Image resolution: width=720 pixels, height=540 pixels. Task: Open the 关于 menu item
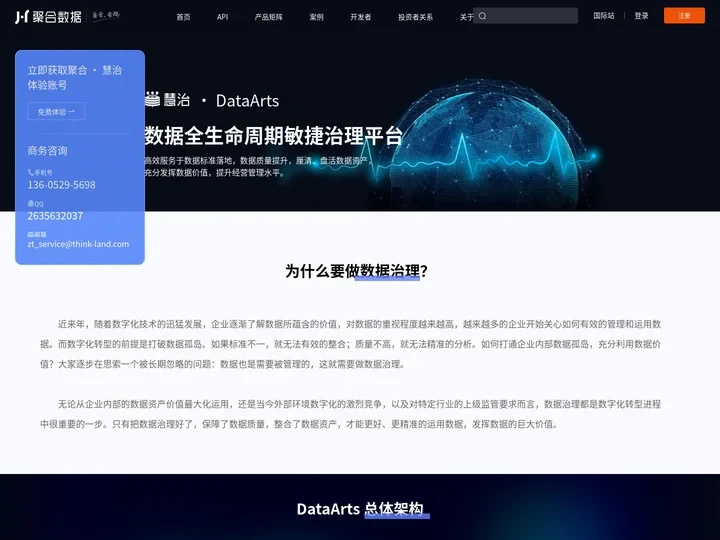(466, 17)
